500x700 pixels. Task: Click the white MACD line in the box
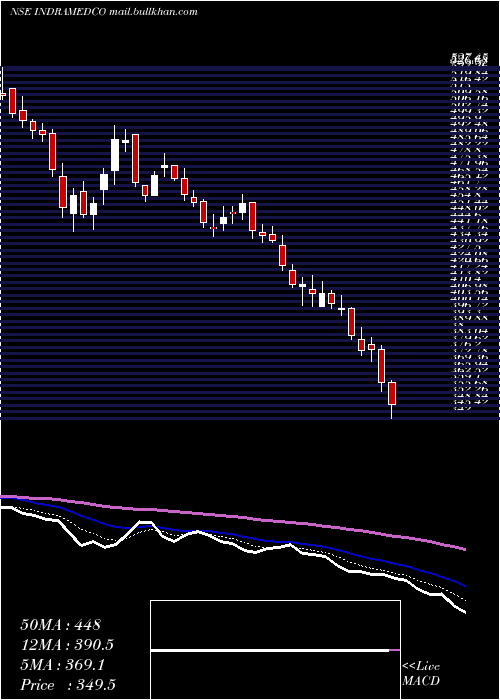270,651
